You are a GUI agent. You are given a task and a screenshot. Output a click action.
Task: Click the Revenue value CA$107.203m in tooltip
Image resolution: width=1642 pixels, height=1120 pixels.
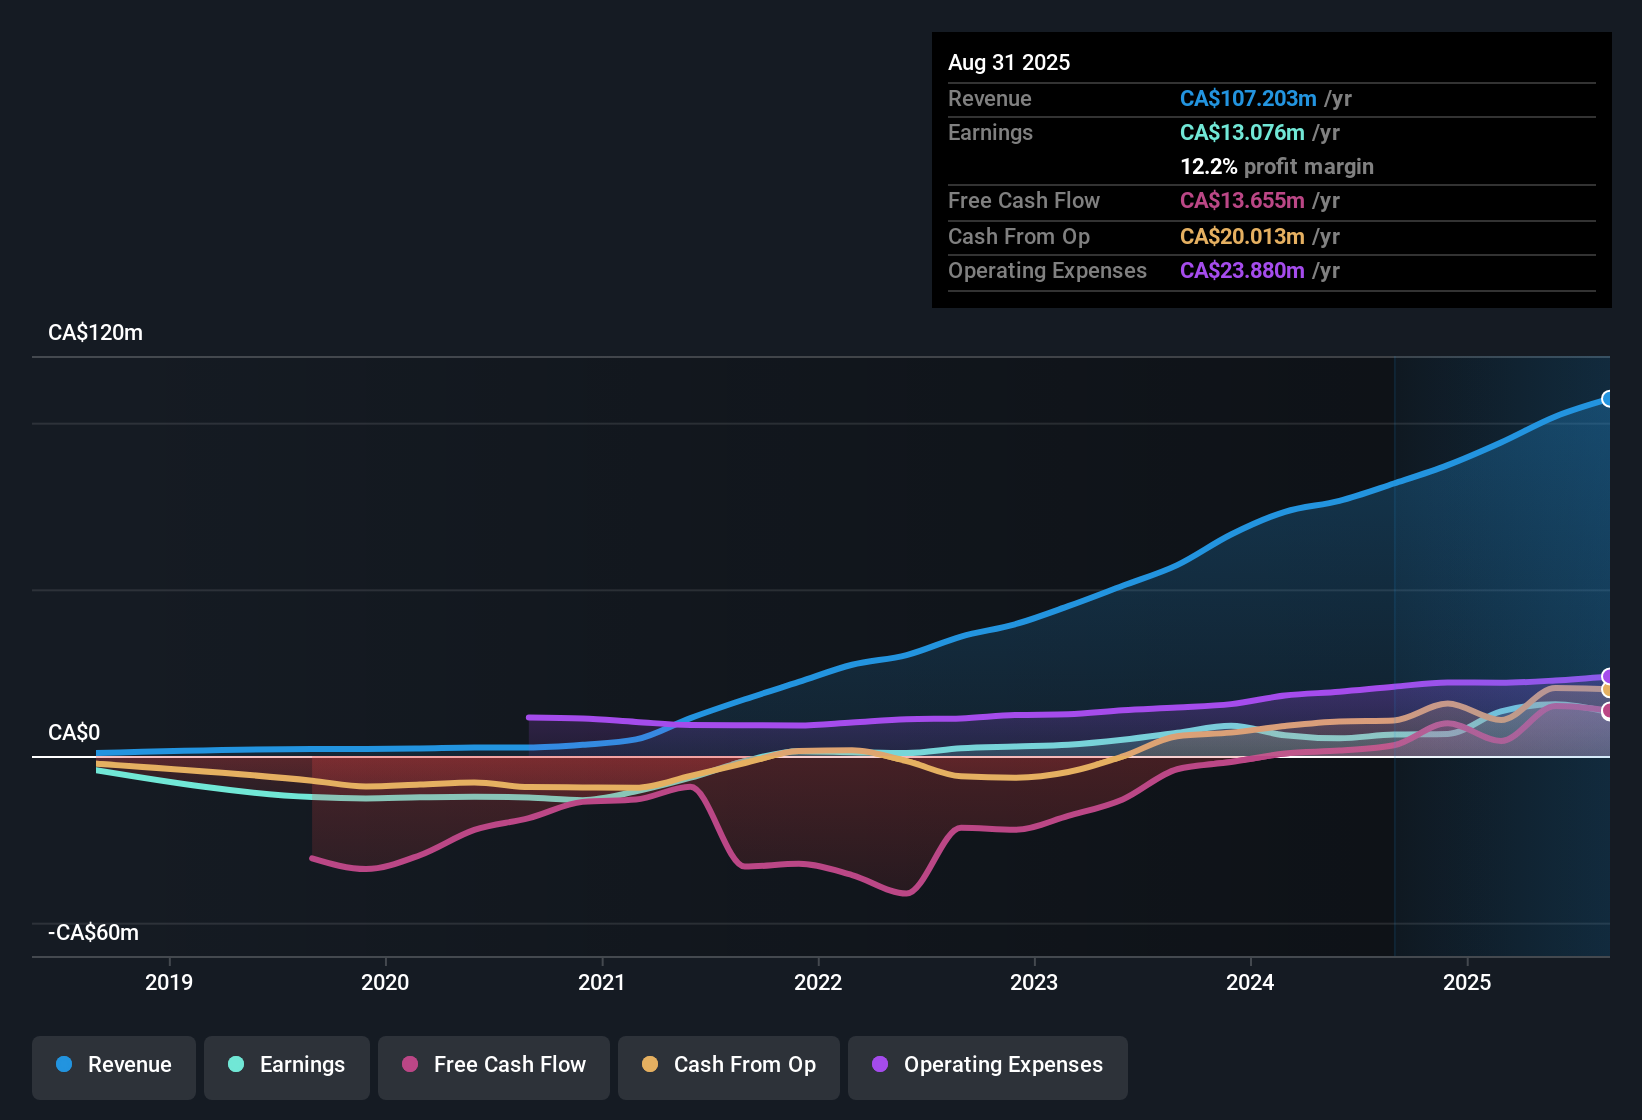click(x=1248, y=99)
